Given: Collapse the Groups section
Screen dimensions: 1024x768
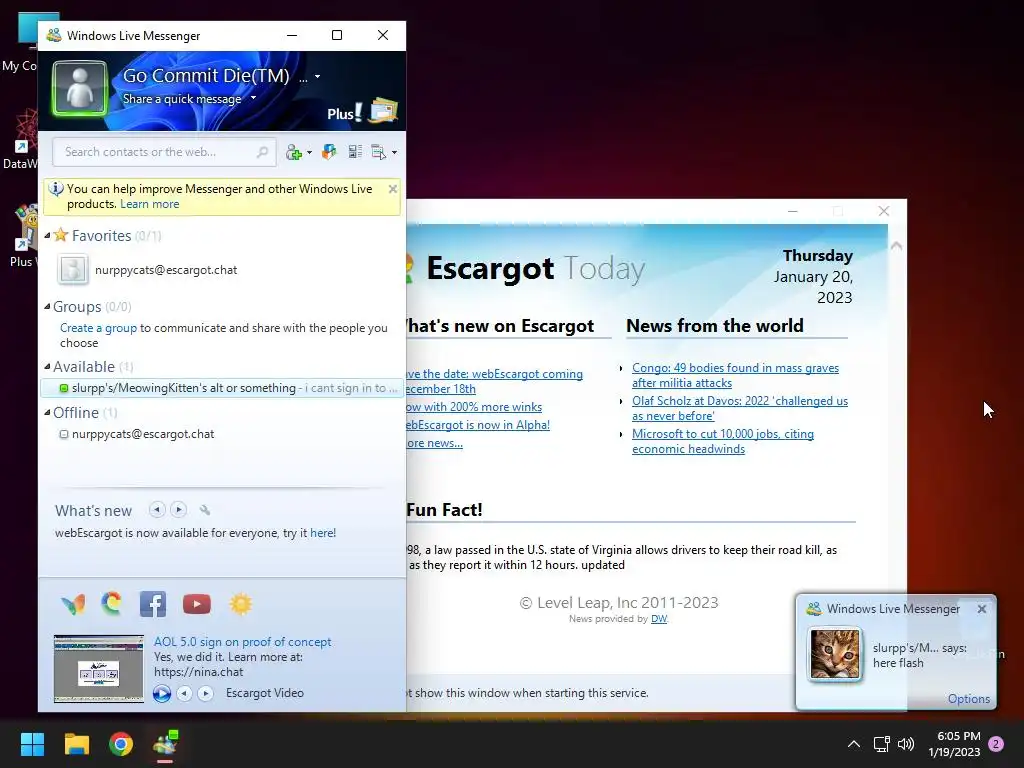Looking at the screenshot, I should click(x=47, y=306).
